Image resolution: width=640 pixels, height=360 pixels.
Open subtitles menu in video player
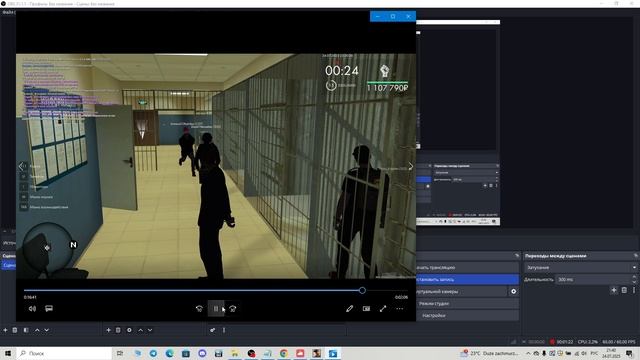click(x=49, y=309)
